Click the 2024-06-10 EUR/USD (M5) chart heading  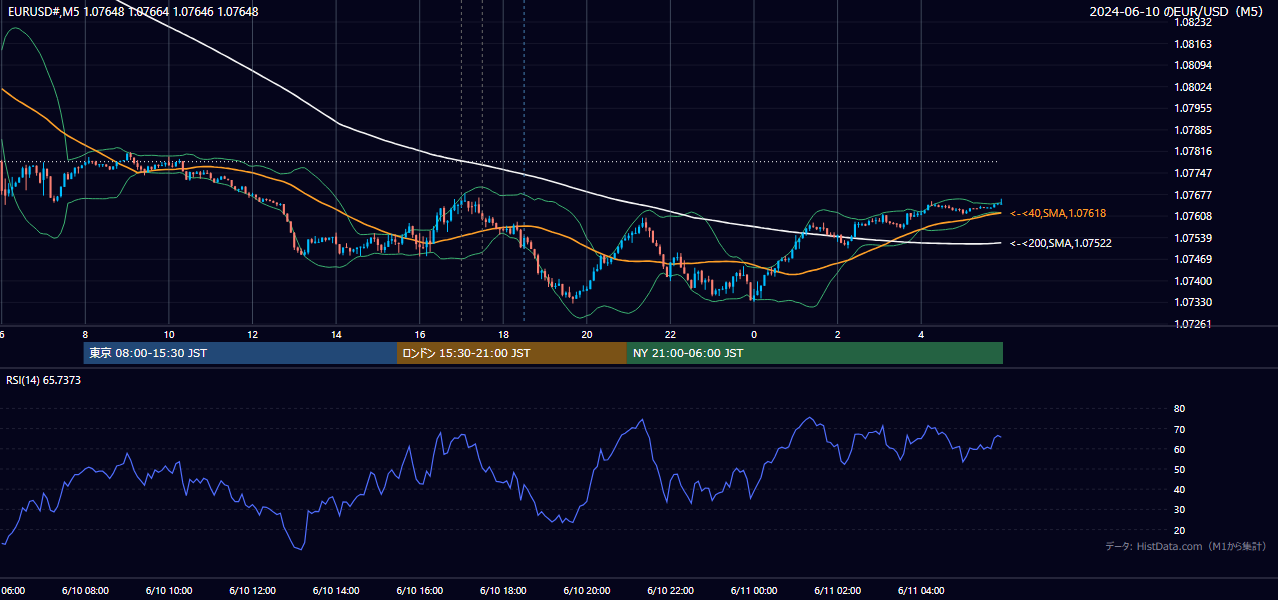click(1177, 12)
